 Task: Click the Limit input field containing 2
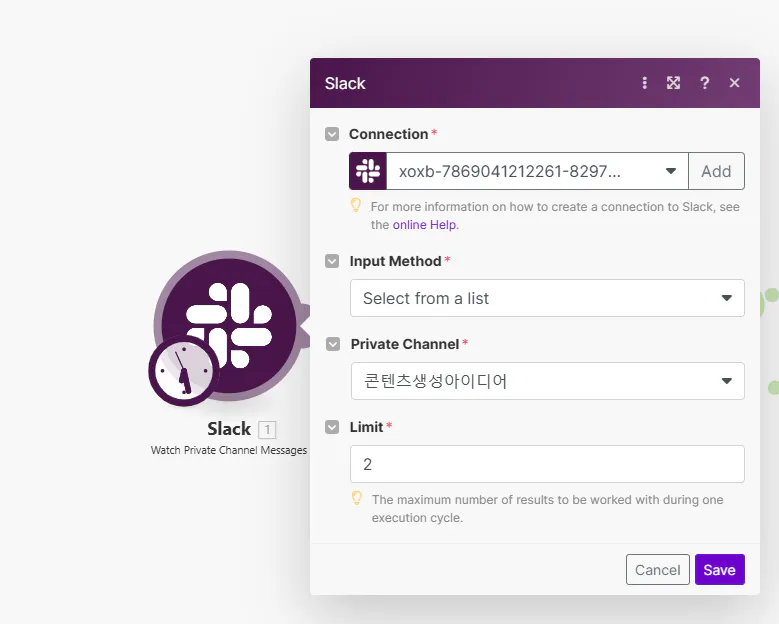click(x=547, y=464)
